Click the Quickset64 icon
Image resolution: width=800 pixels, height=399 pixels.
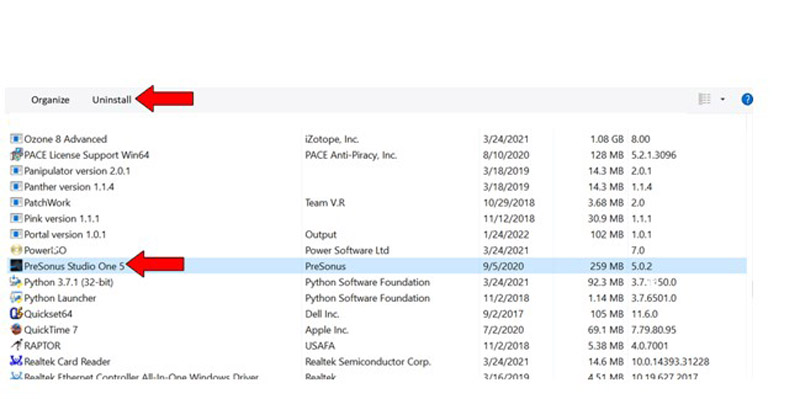[x=16, y=314]
